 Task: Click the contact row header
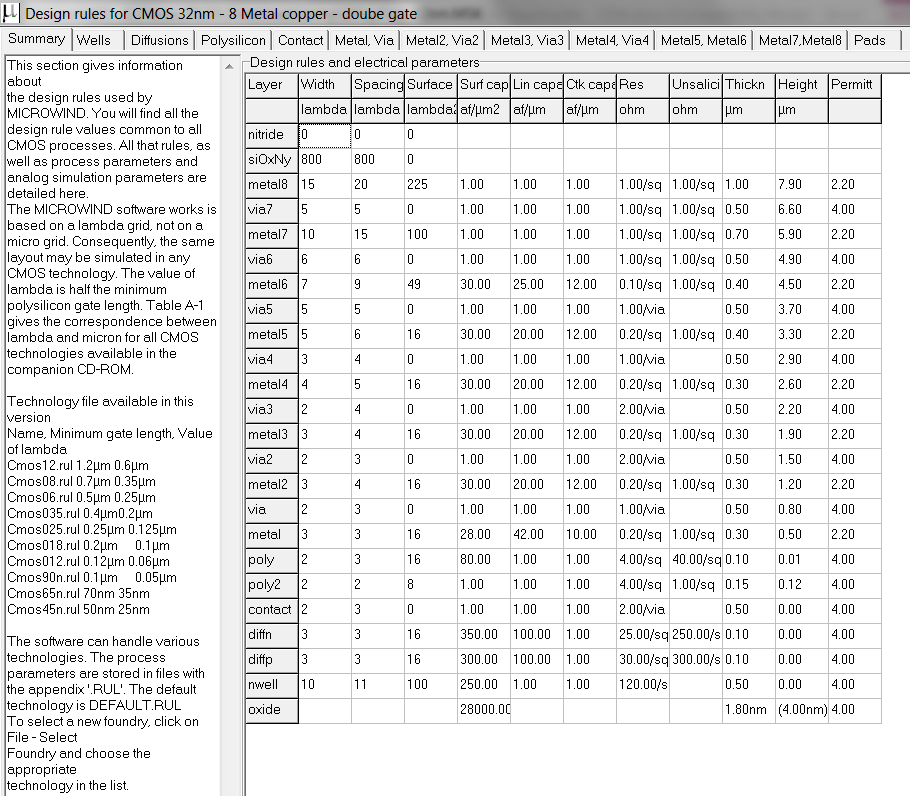click(272, 609)
